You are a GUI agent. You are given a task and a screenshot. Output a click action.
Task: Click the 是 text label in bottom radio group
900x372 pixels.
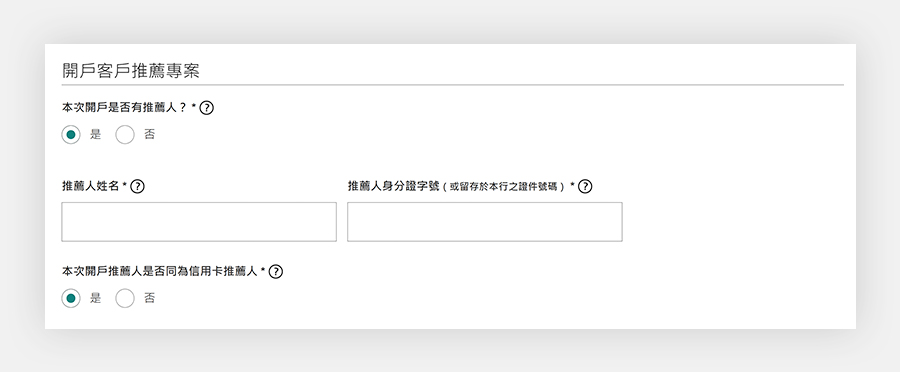click(95, 299)
